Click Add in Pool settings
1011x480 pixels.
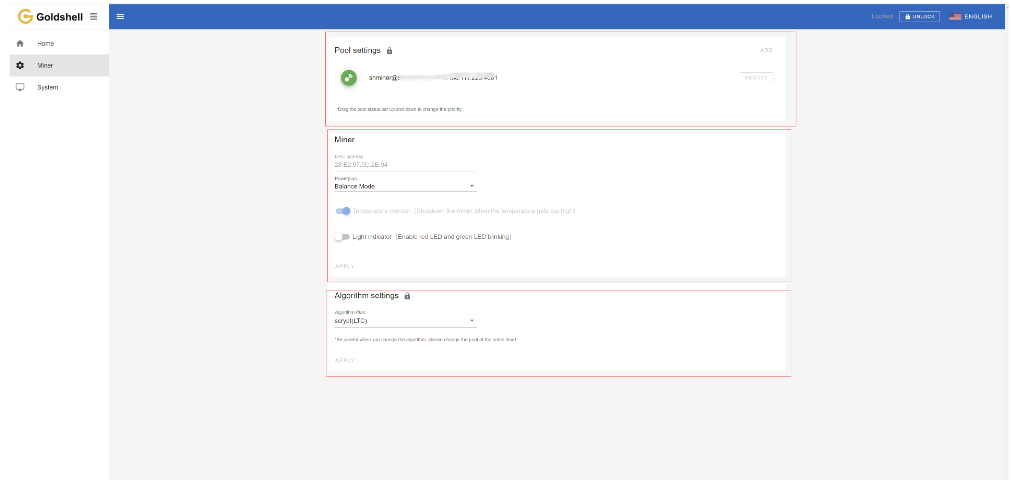click(x=766, y=50)
